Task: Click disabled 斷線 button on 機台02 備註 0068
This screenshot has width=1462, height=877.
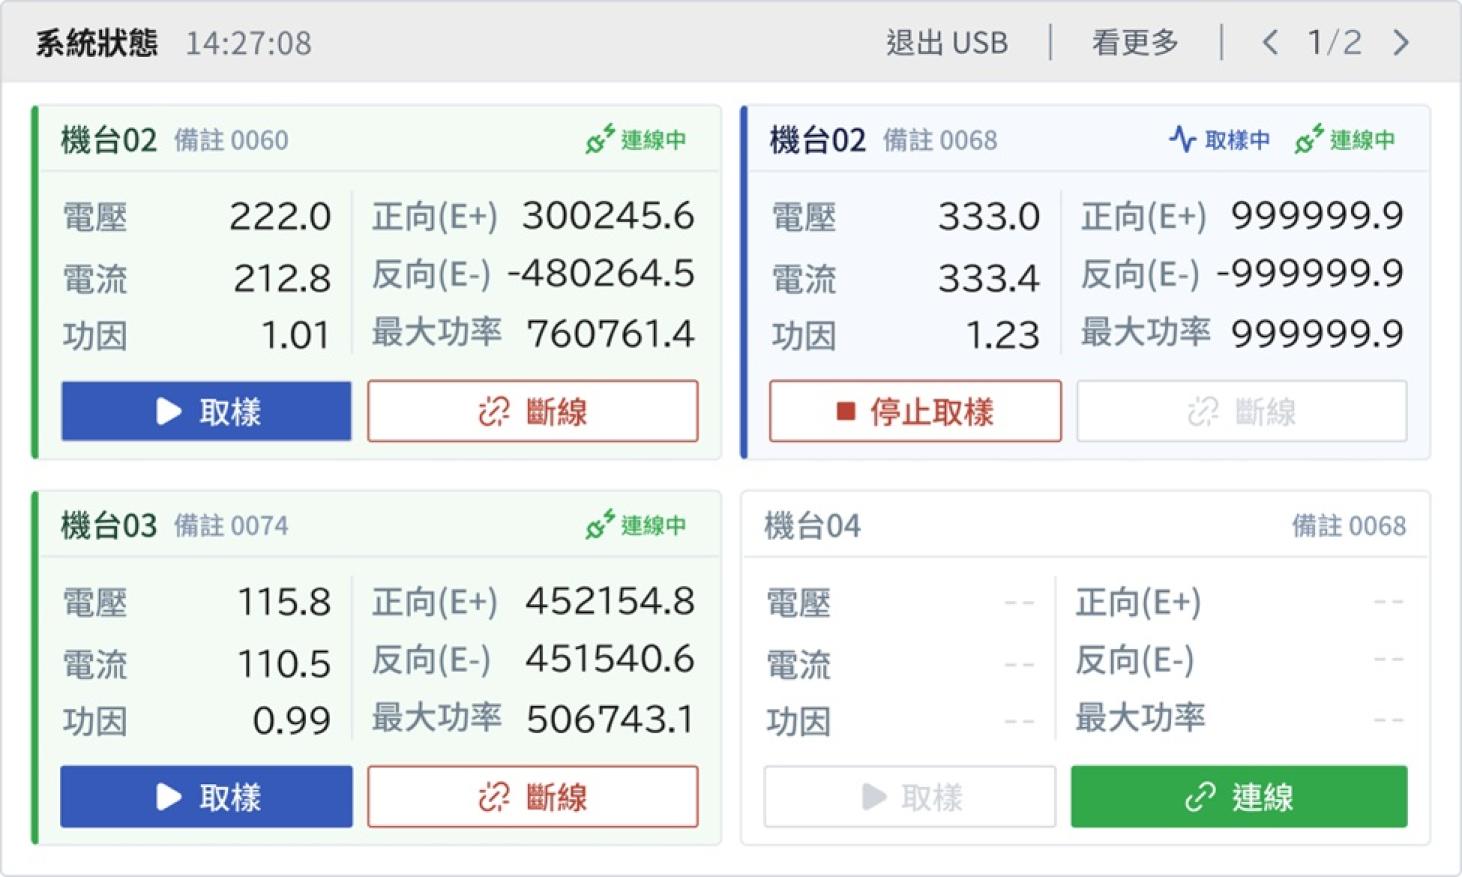Action: (x=1242, y=411)
